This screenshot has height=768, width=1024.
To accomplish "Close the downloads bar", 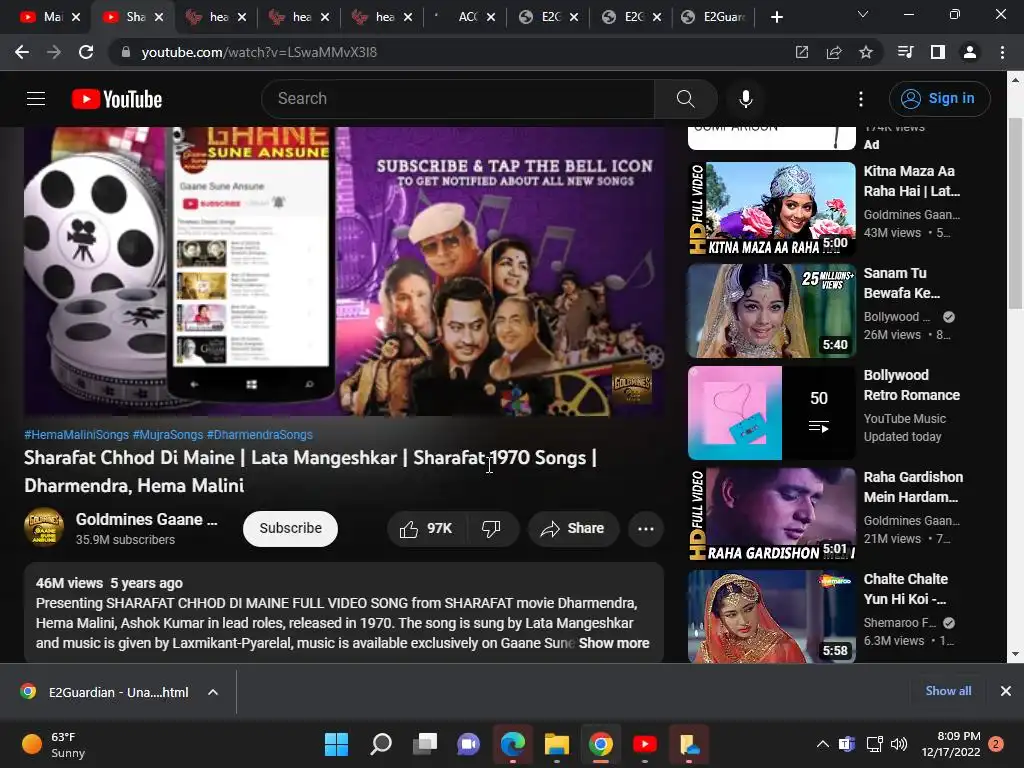I will (1006, 691).
